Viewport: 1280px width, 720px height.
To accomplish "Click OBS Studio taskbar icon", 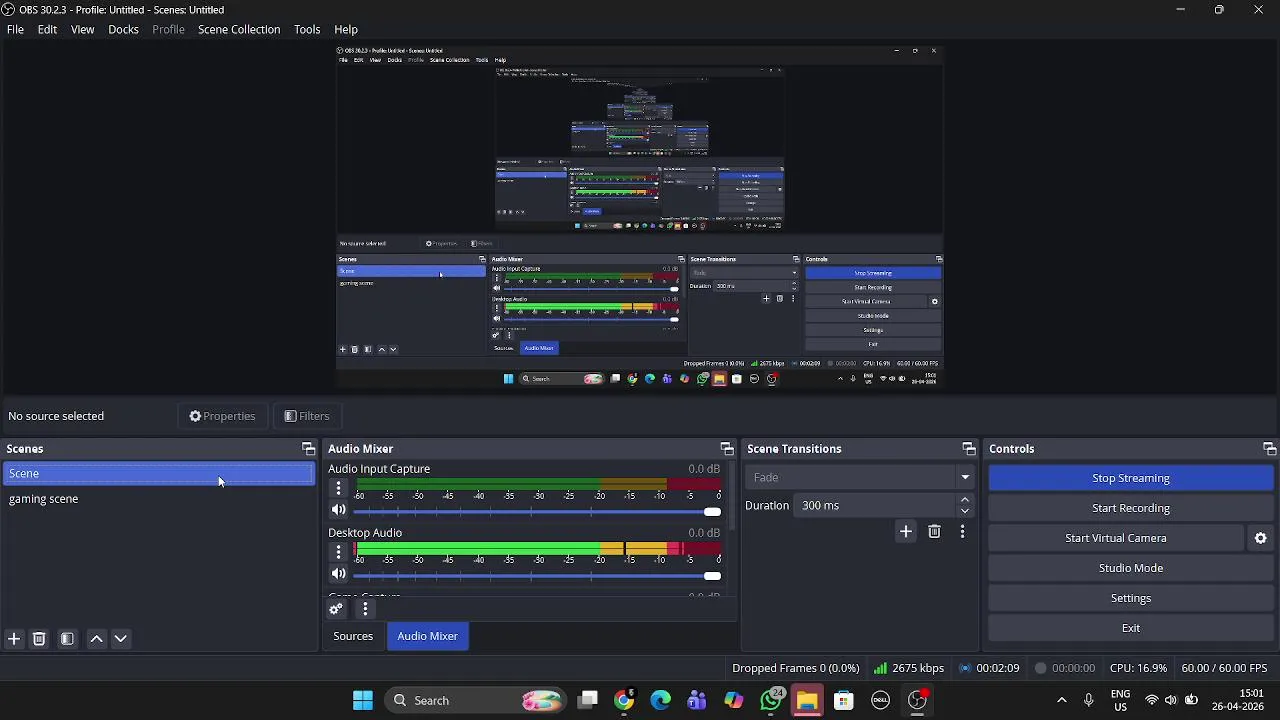I will 917,700.
